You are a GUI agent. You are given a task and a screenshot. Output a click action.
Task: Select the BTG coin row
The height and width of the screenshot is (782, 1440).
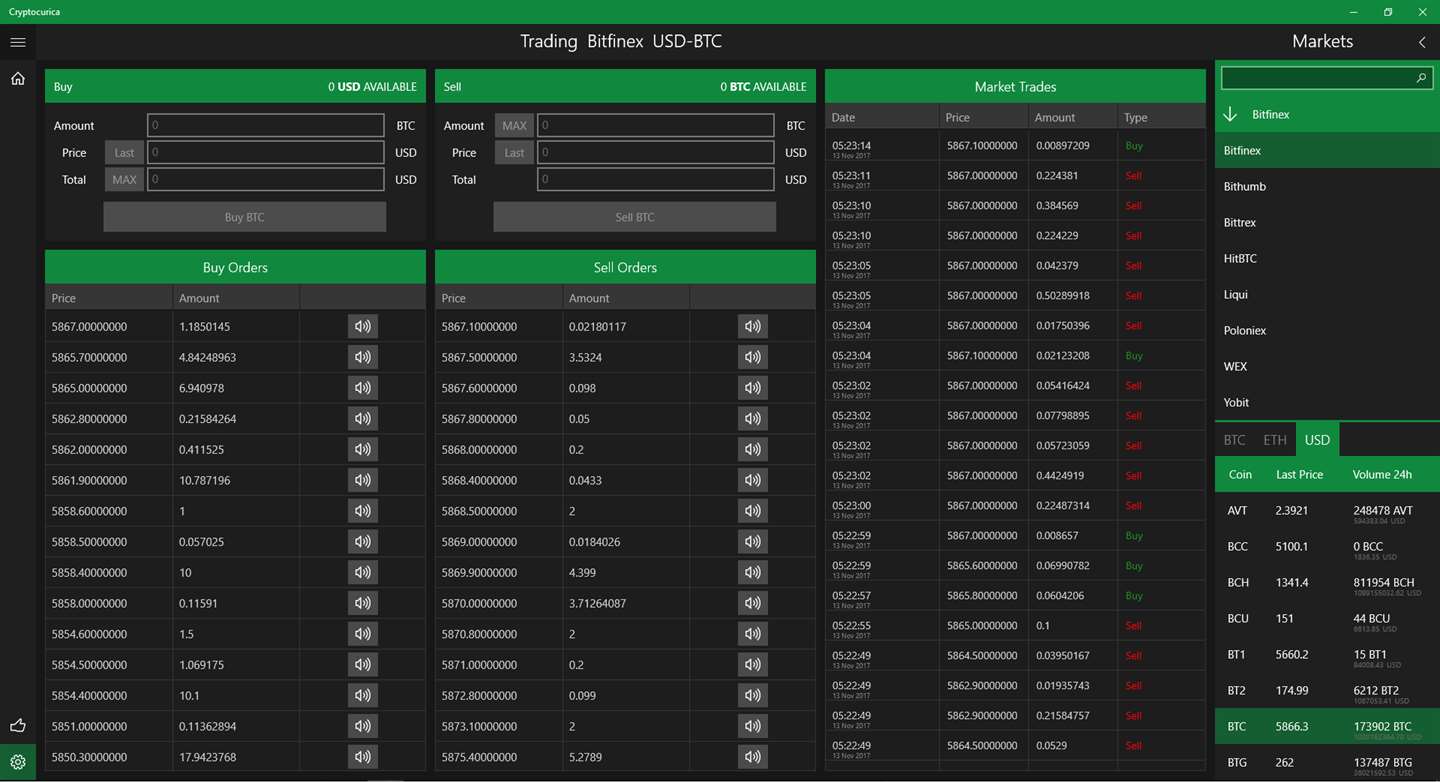click(x=1327, y=763)
